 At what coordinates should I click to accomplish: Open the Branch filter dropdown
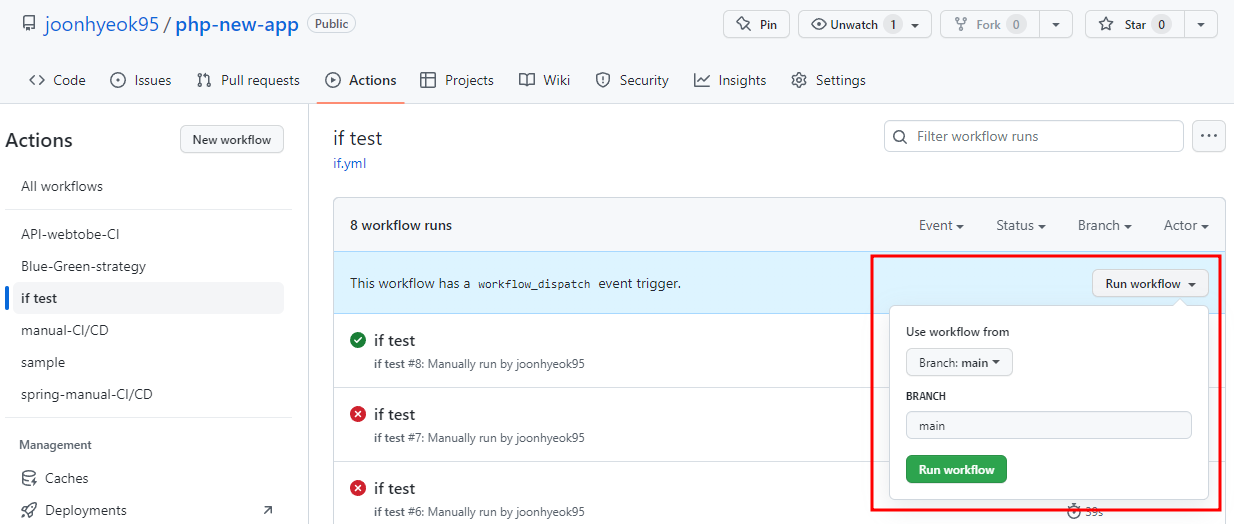[x=1105, y=225]
